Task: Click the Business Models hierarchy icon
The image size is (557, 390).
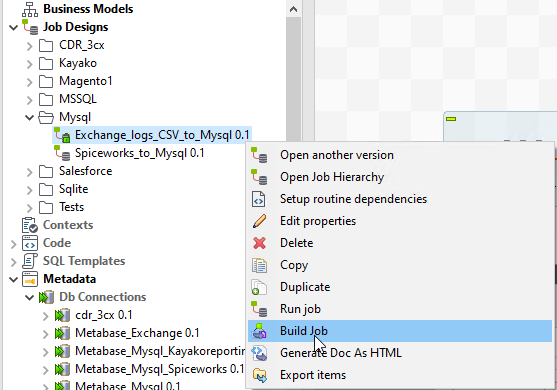Action: (x=30, y=10)
